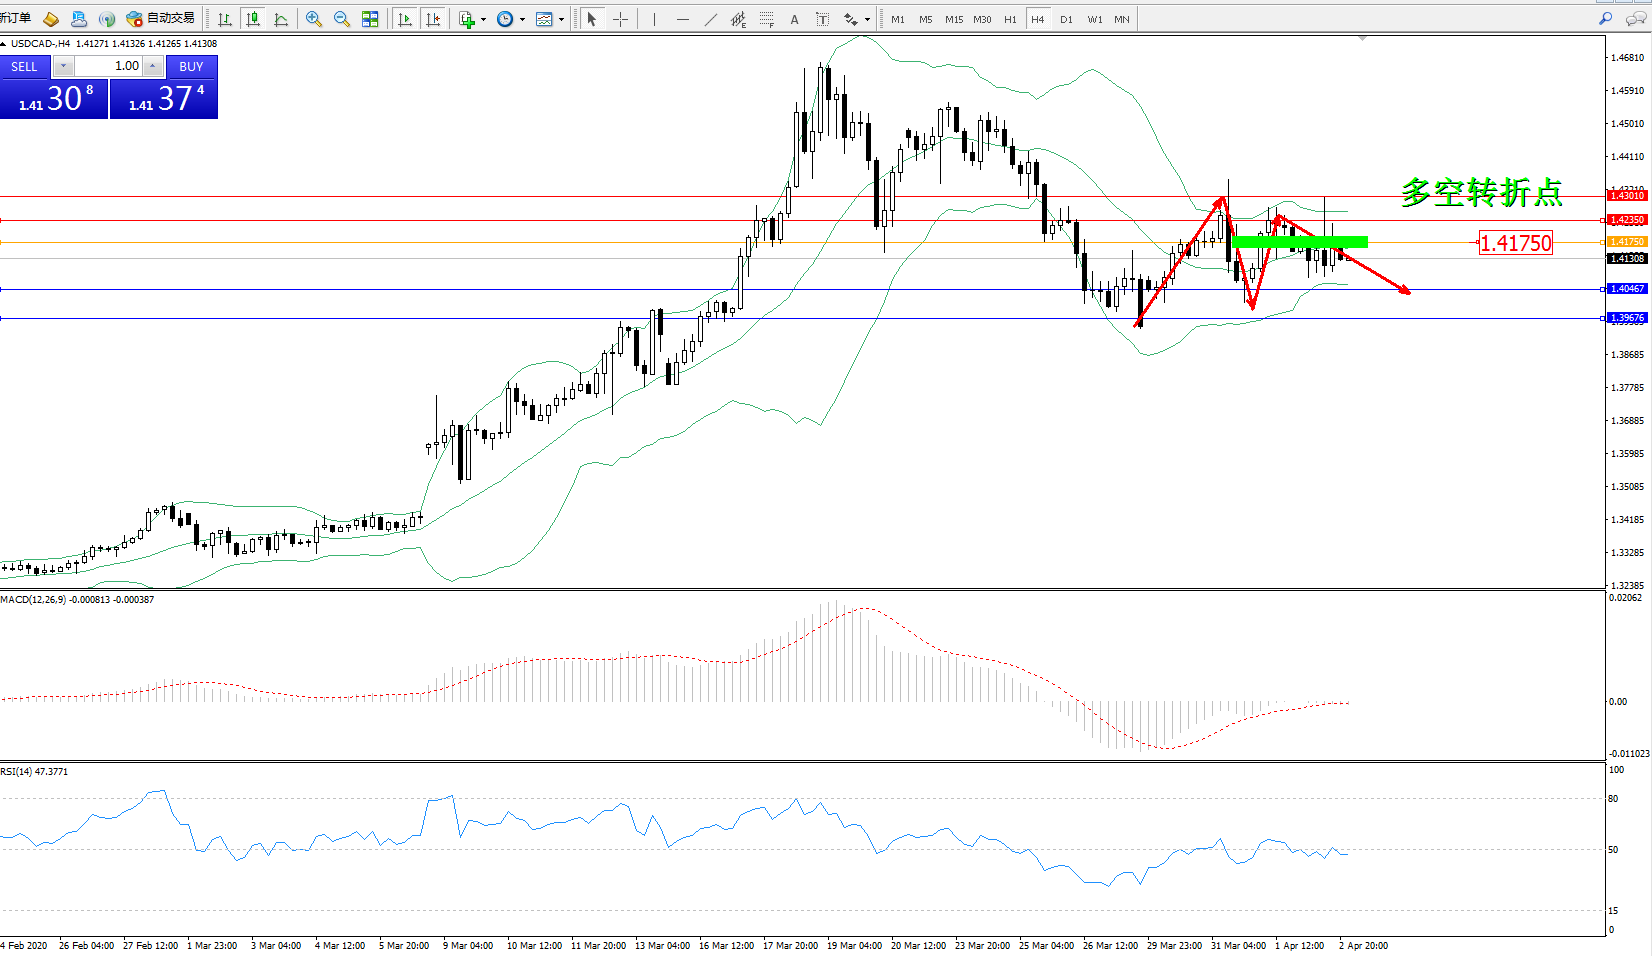1652x956 pixels.
Task: Switch to the D1 timeframe
Action: click(x=1066, y=19)
